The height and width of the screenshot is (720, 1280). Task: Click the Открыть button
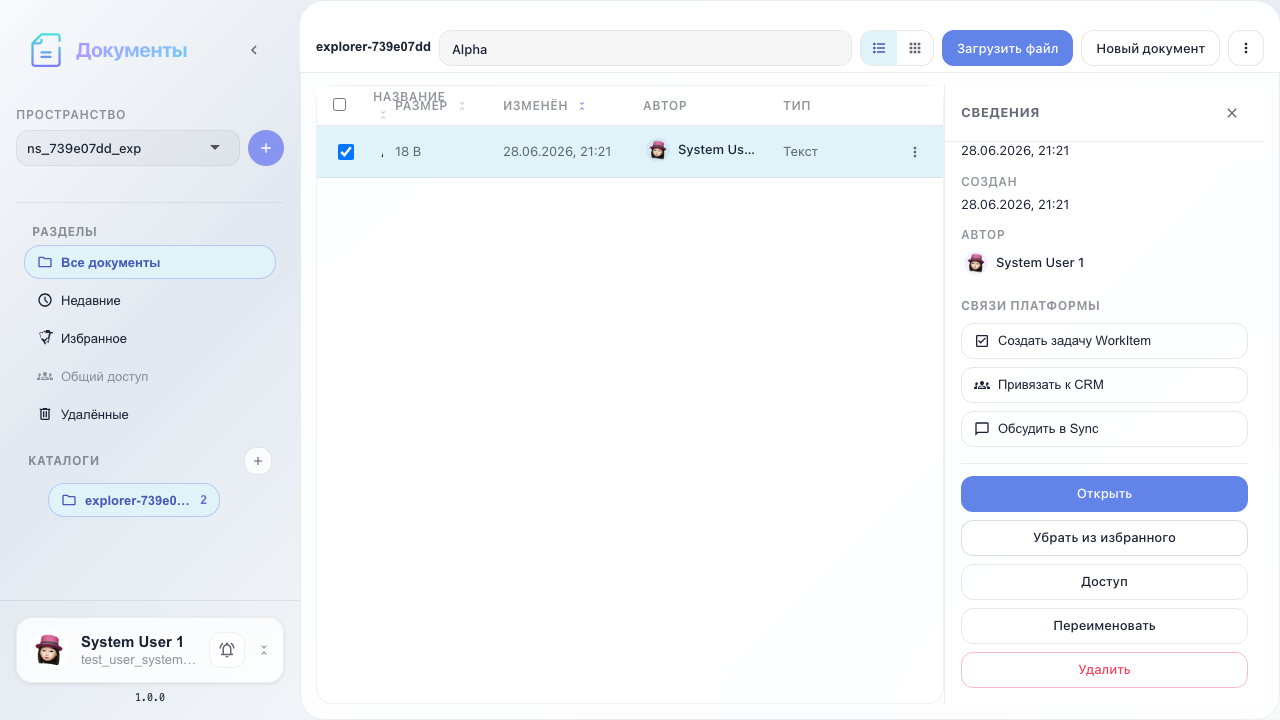1104,494
